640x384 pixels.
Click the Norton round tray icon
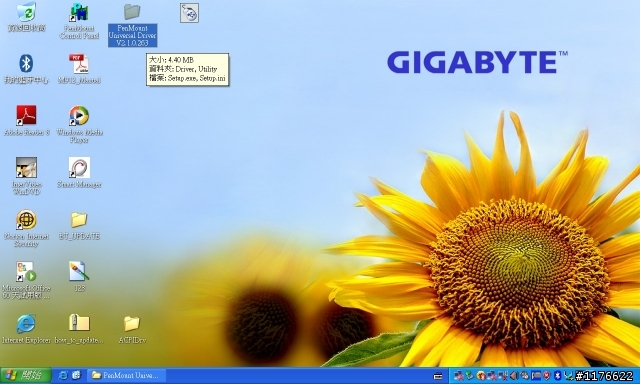pyautogui.click(x=481, y=375)
